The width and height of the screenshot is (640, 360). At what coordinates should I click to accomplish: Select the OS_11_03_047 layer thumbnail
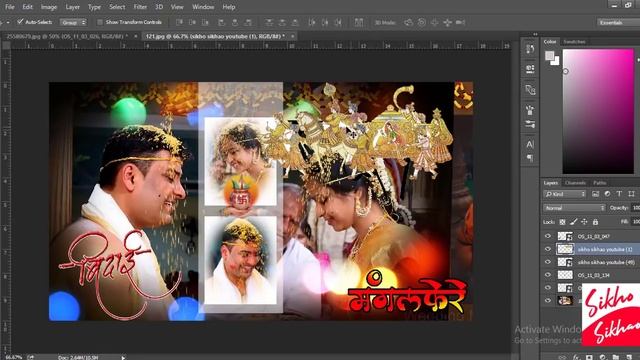(565, 236)
